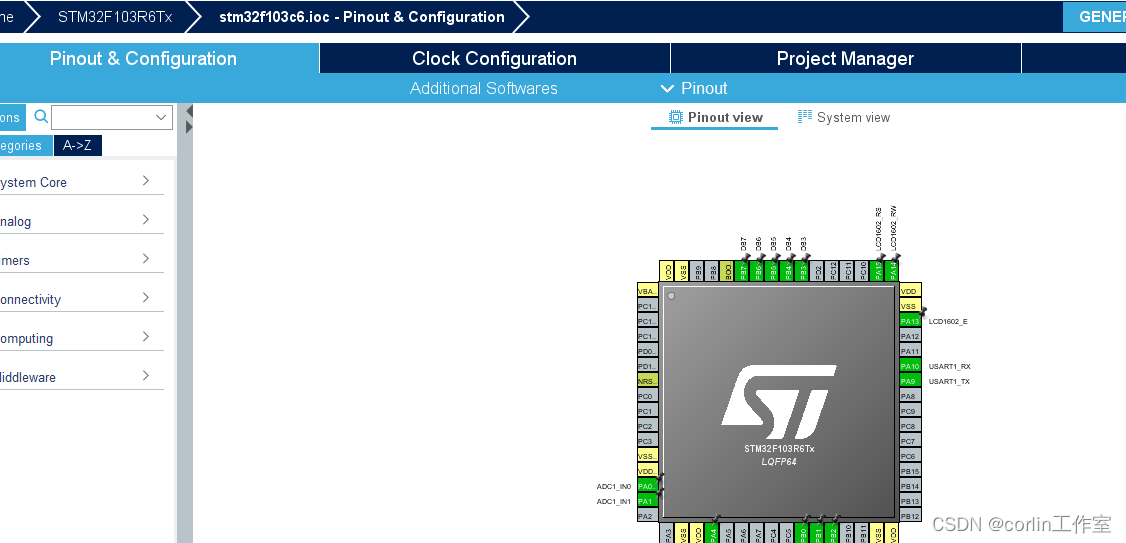Select pin PC3 on the left side
This screenshot has width=1126, height=543.
pos(648,442)
